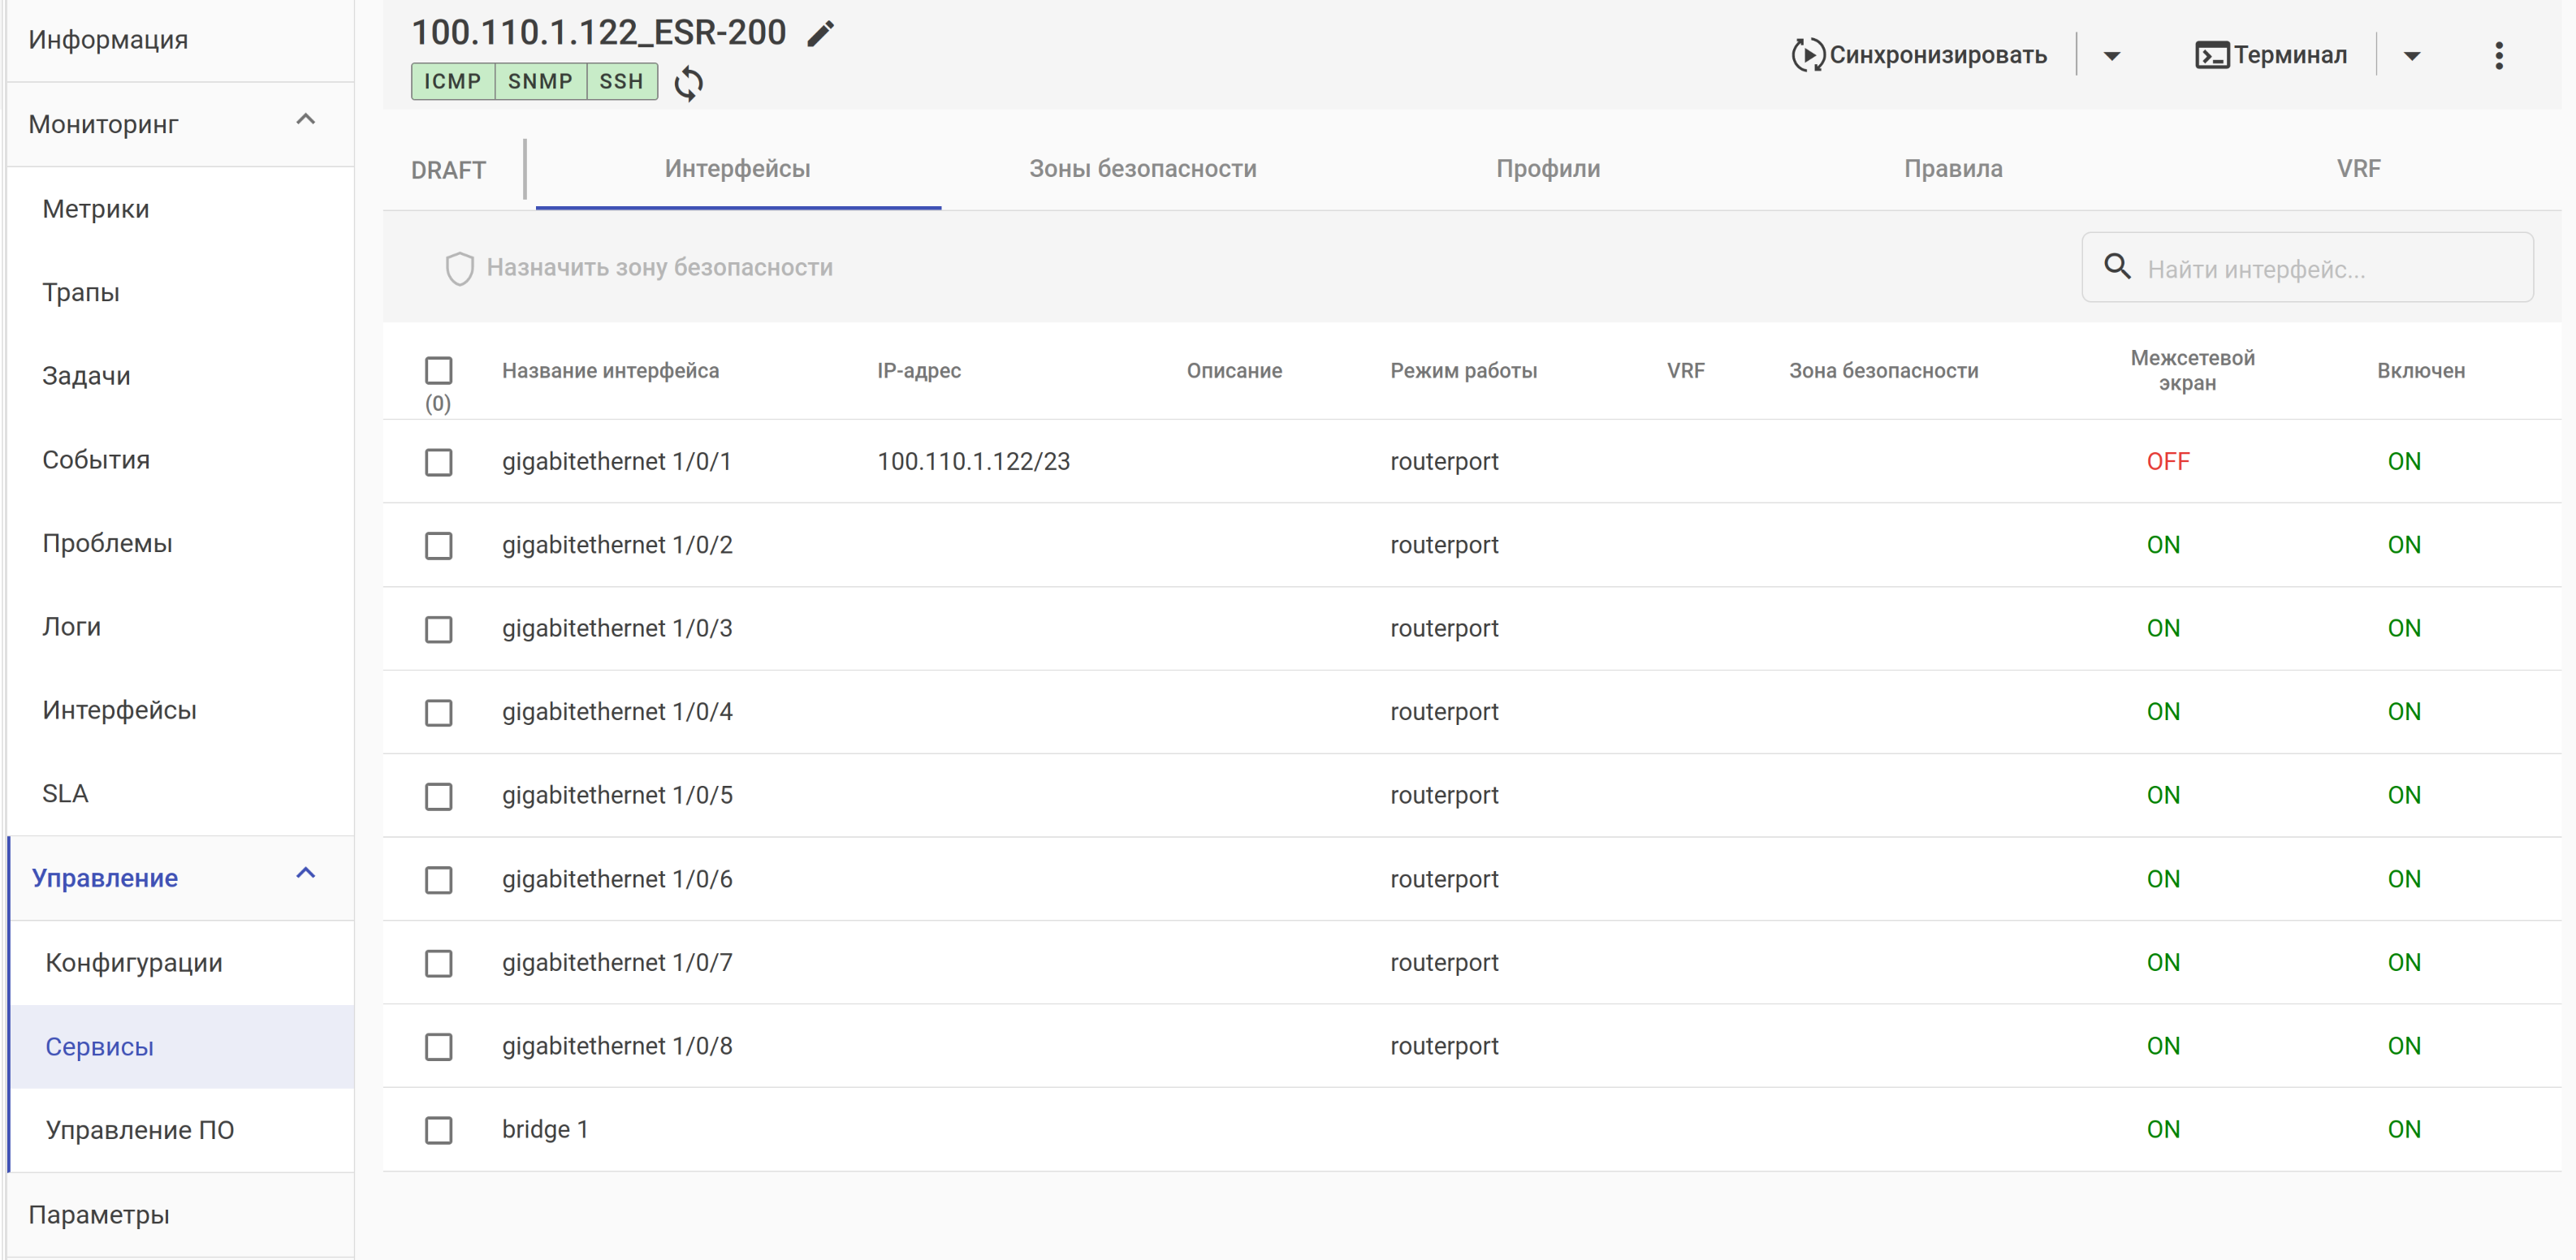2576x1260 pixels.
Task: Toggle the select-all interfaces header checkbox
Action: point(438,370)
